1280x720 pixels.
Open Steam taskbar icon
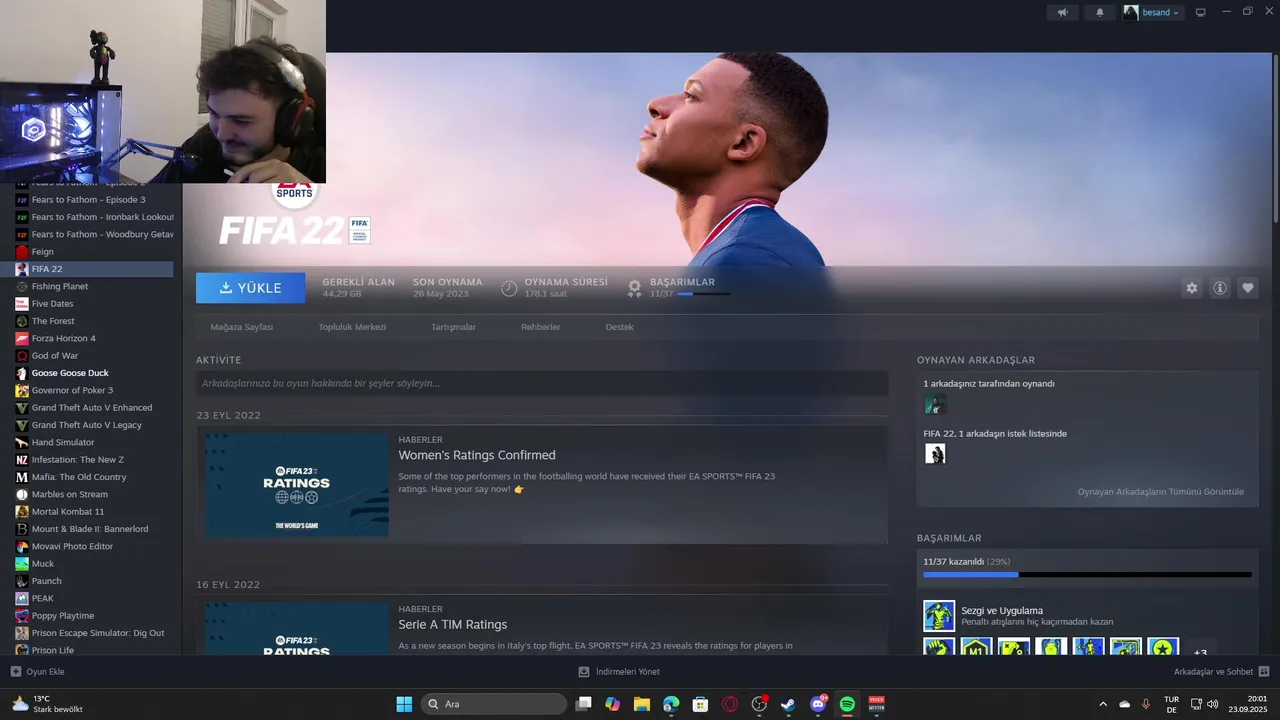(789, 704)
